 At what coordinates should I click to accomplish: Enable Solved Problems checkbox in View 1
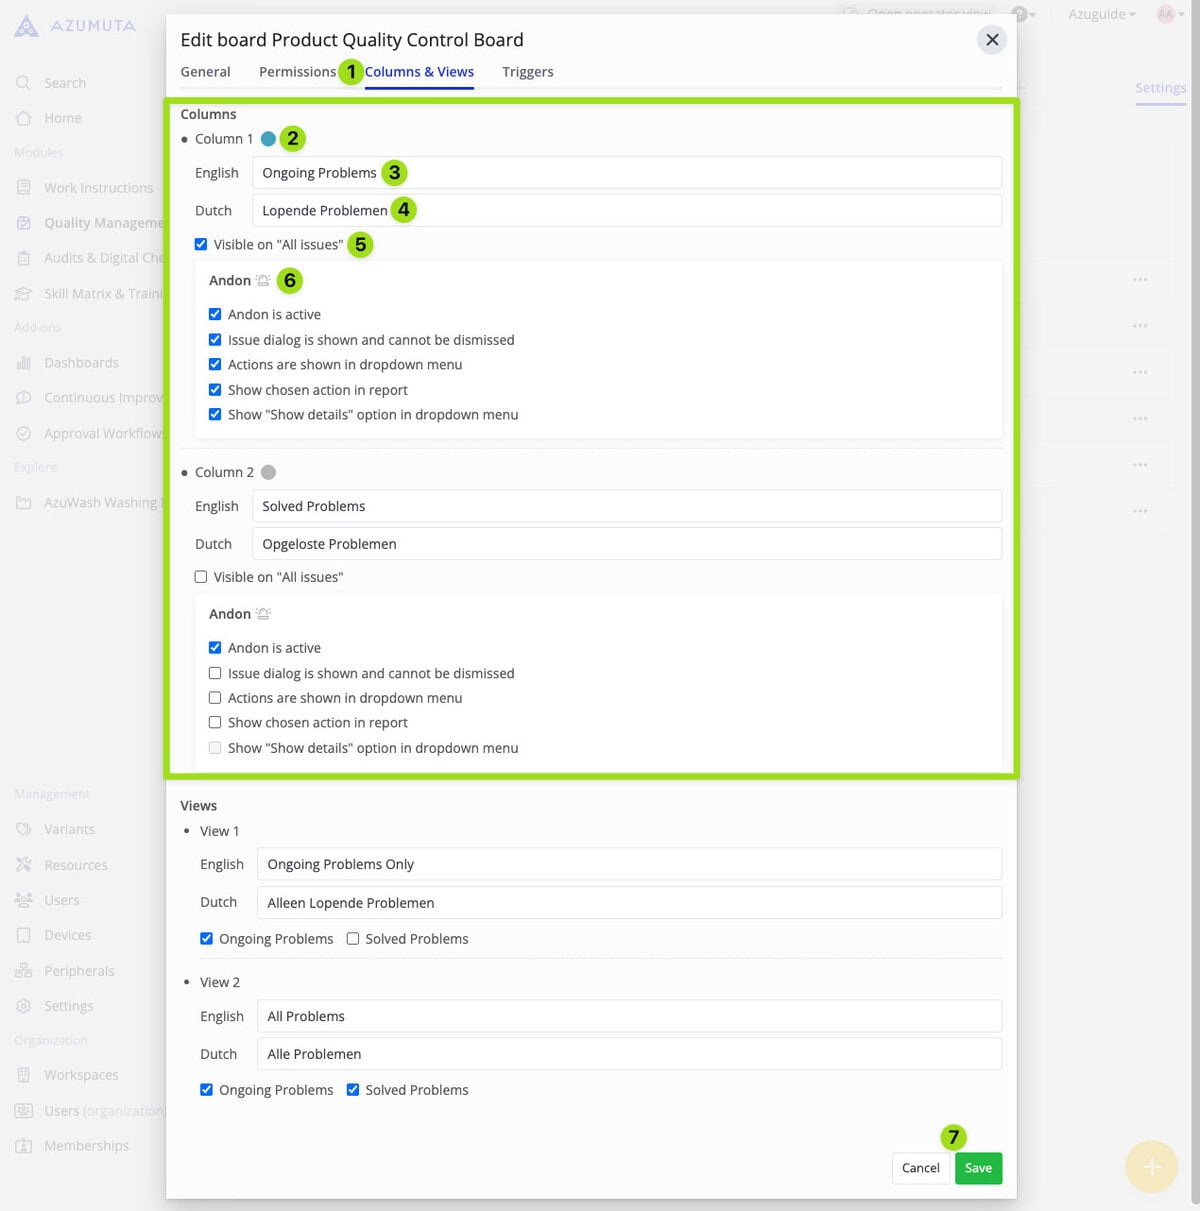353,939
